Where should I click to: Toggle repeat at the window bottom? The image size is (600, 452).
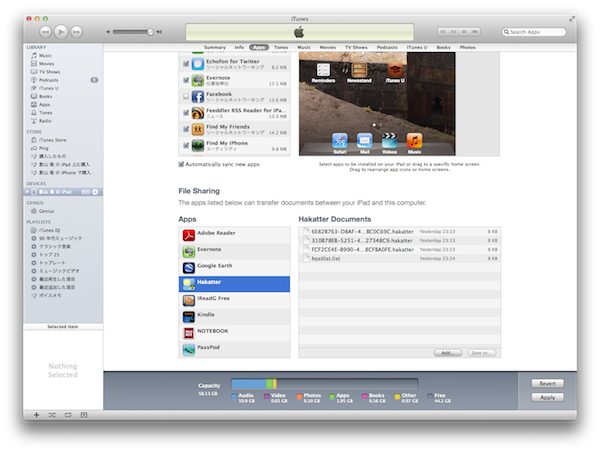pyautogui.click(x=68, y=415)
